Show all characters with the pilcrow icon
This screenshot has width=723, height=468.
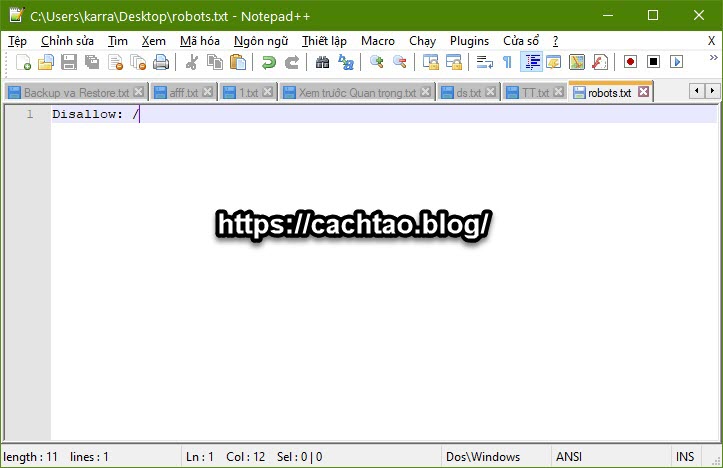(x=507, y=62)
